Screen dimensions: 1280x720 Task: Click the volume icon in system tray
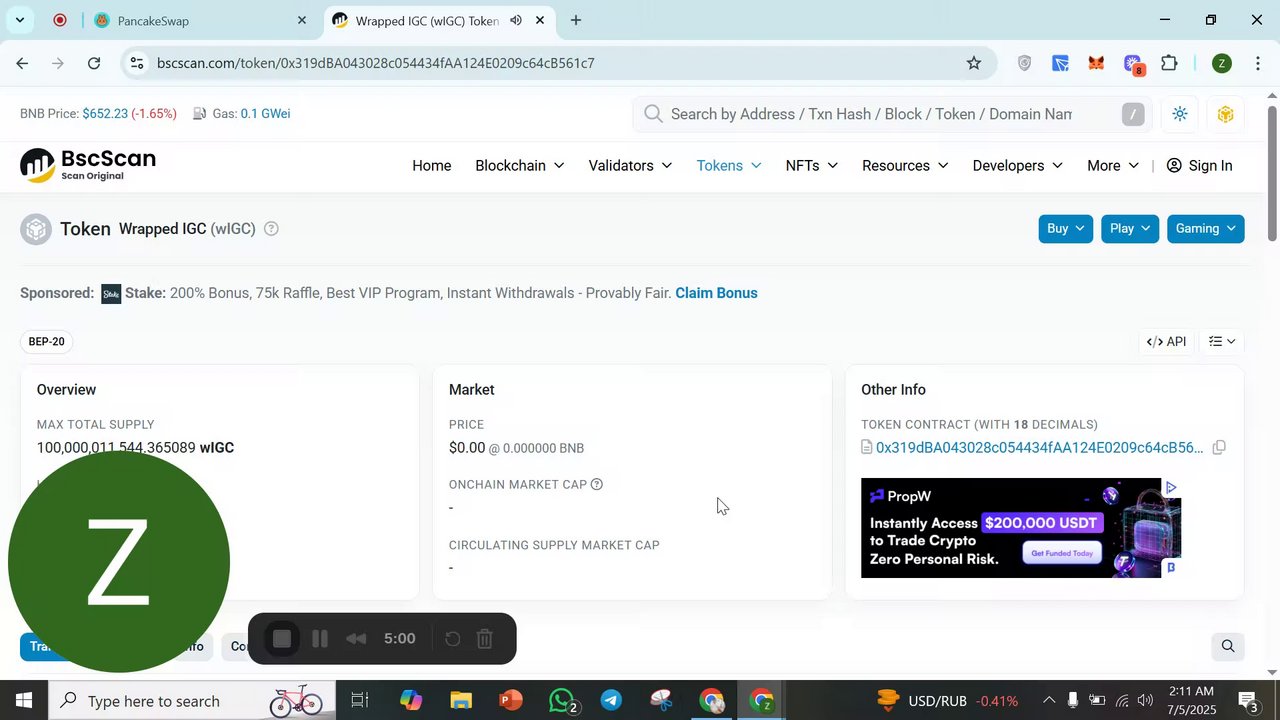click(1145, 700)
